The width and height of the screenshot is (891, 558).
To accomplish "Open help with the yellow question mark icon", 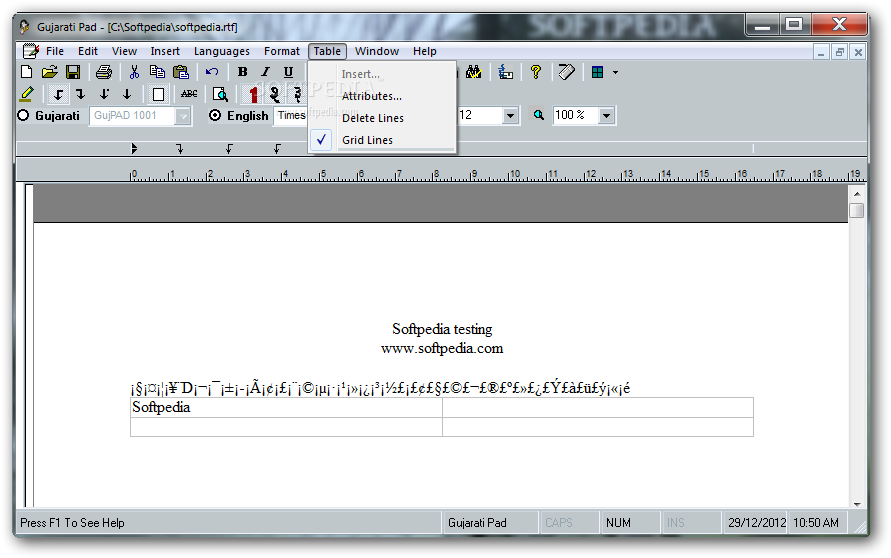I will tap(535, 72).
